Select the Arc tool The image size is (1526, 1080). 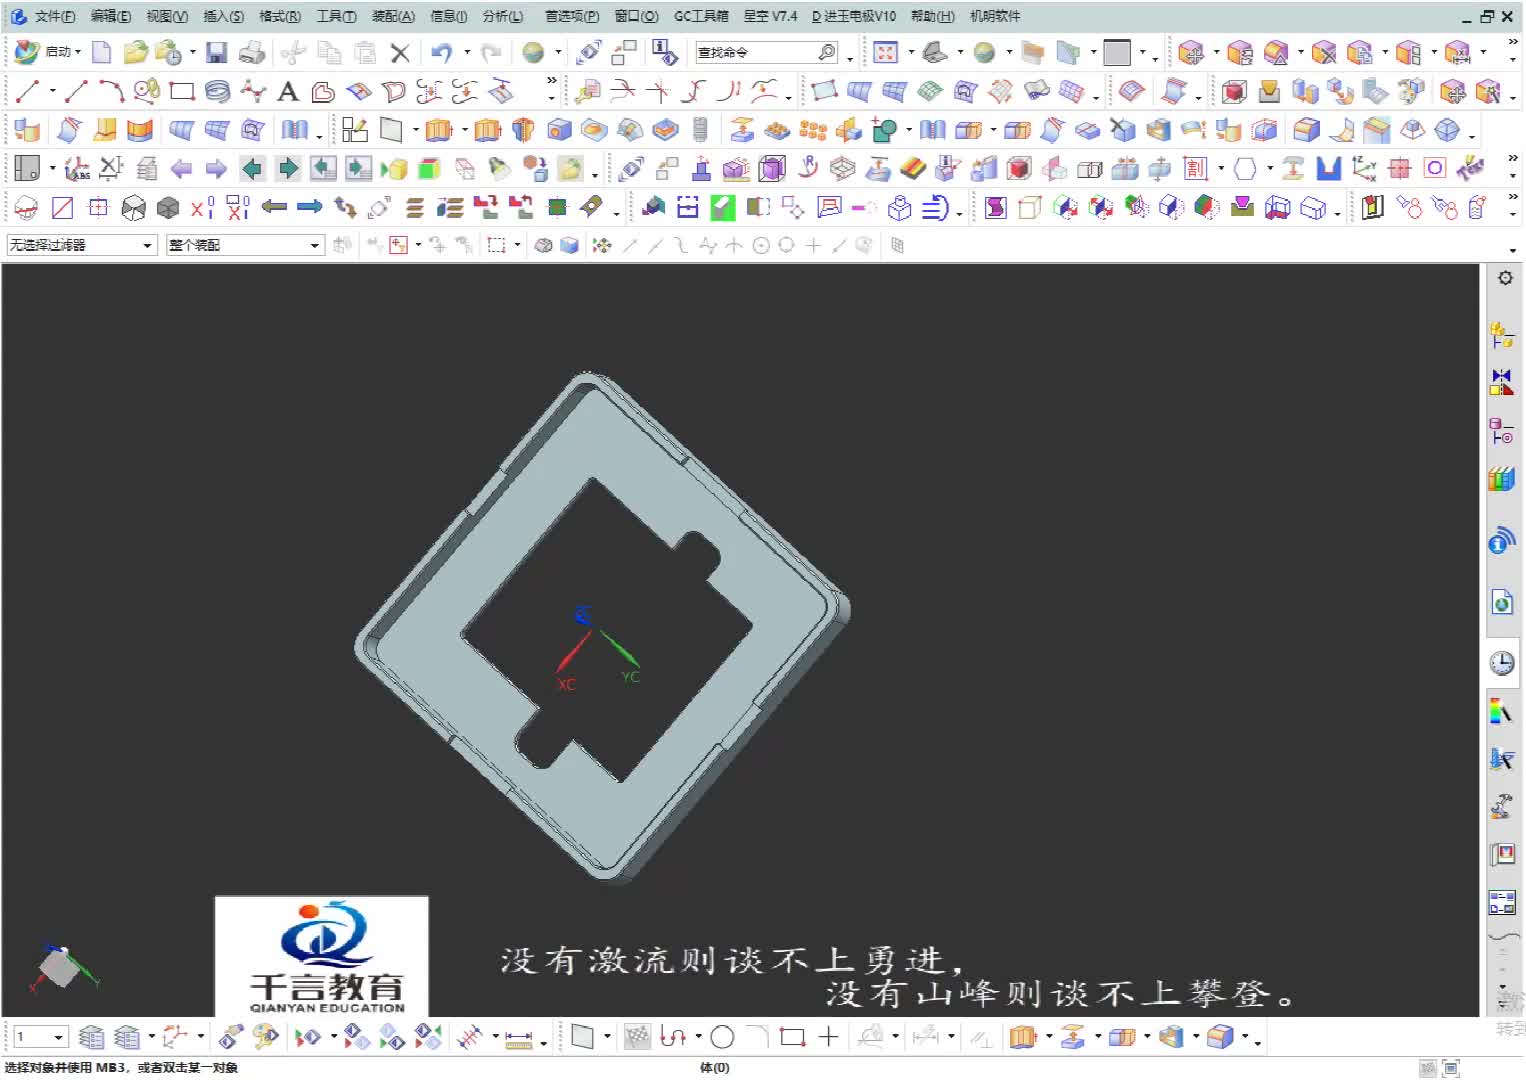[111, 92]
